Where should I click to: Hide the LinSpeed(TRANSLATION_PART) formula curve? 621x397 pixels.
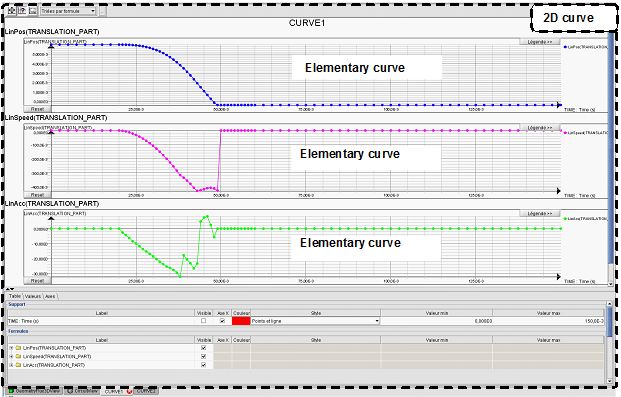204,357
